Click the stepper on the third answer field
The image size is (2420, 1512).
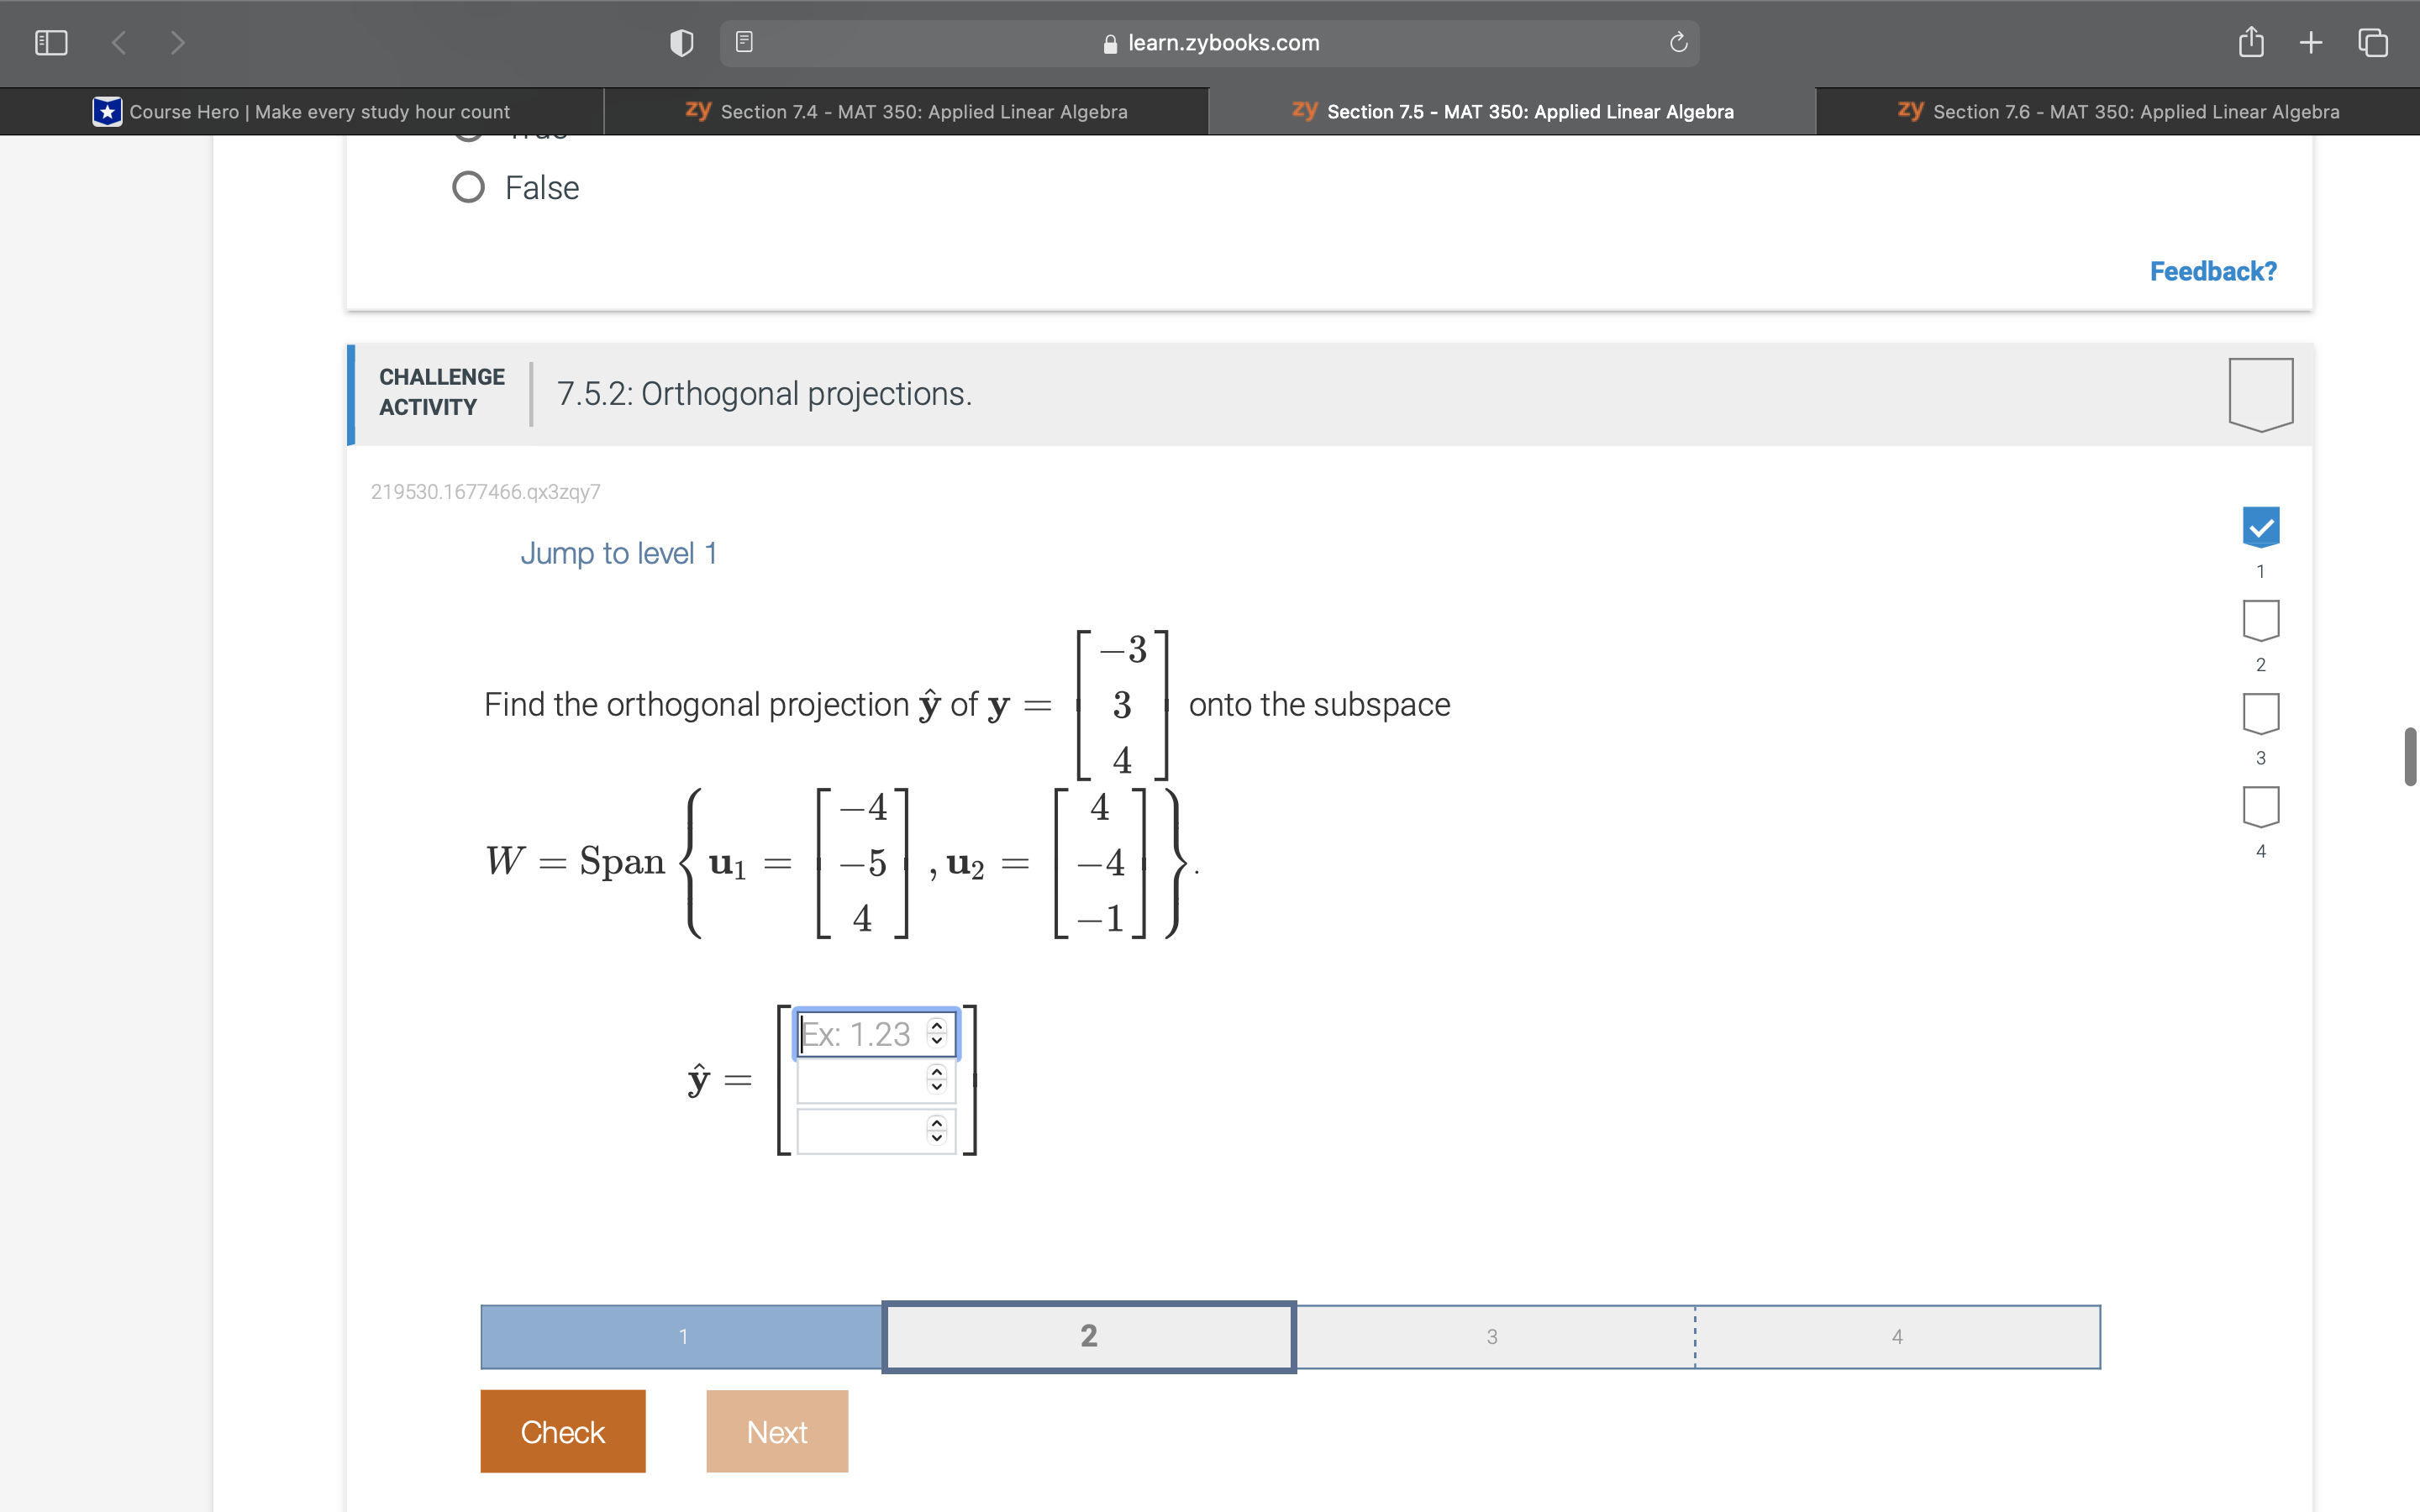935,1130
